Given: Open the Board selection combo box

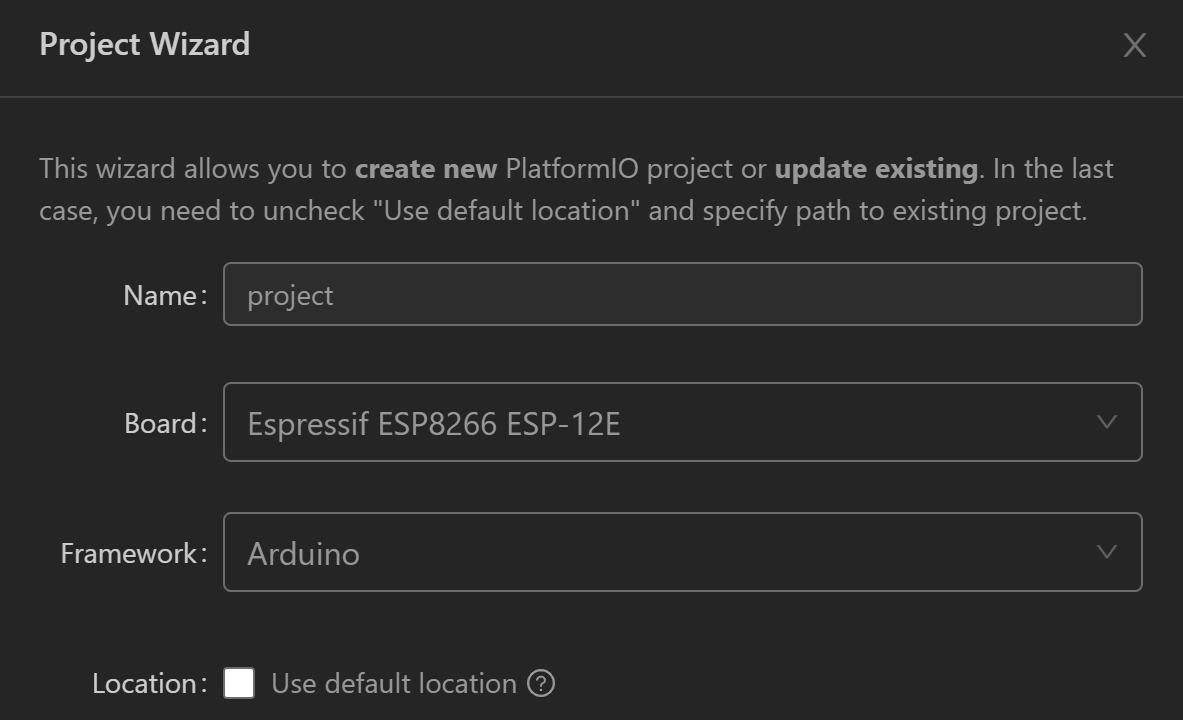Looking at the screenshot, I should (x=682, y=422).
